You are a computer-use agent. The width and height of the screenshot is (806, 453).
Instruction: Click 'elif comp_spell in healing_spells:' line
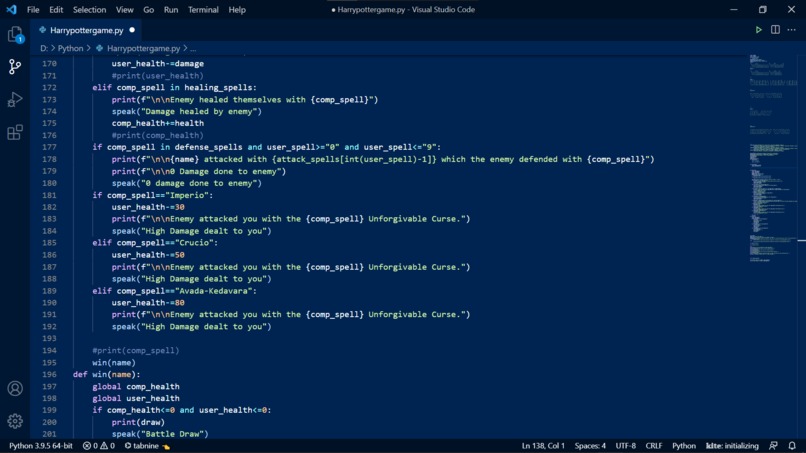pos(174,87)
